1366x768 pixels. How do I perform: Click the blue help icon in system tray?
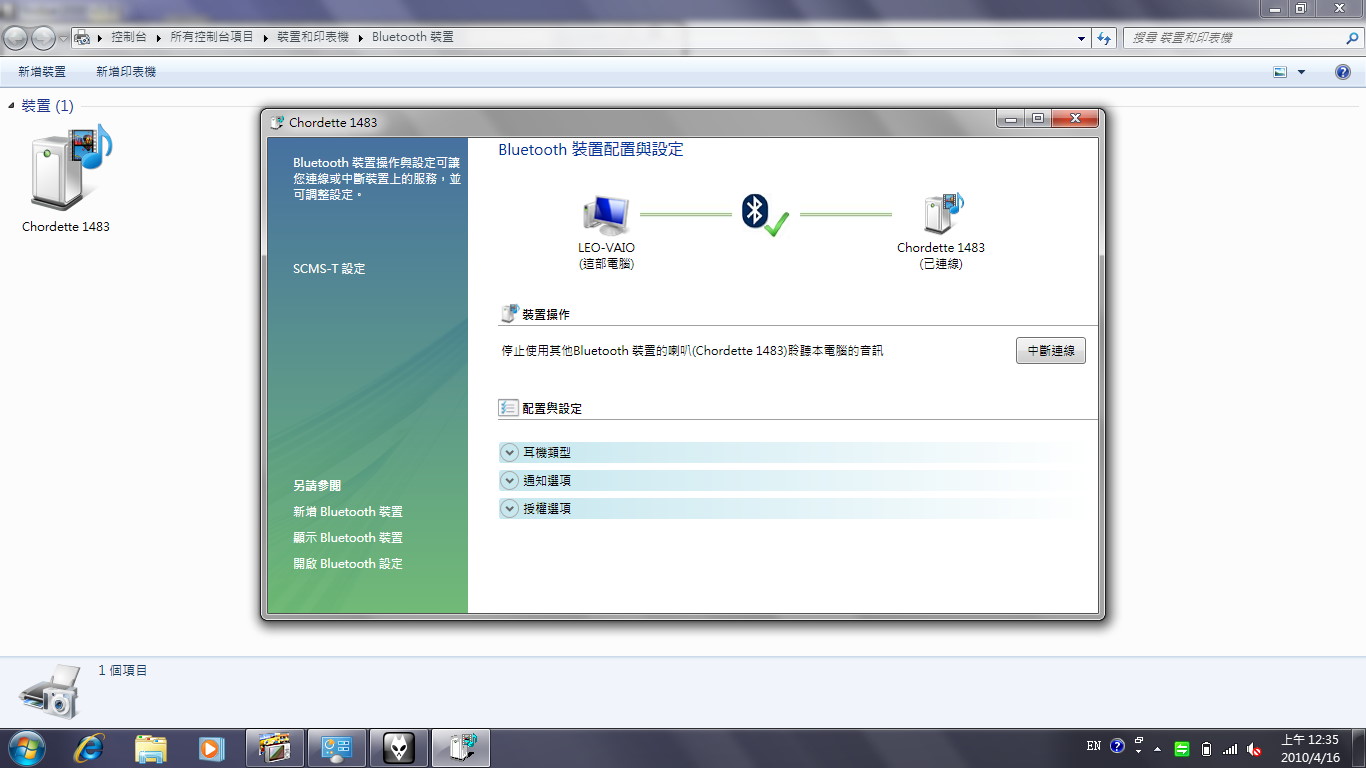(x=1117, y=747)
